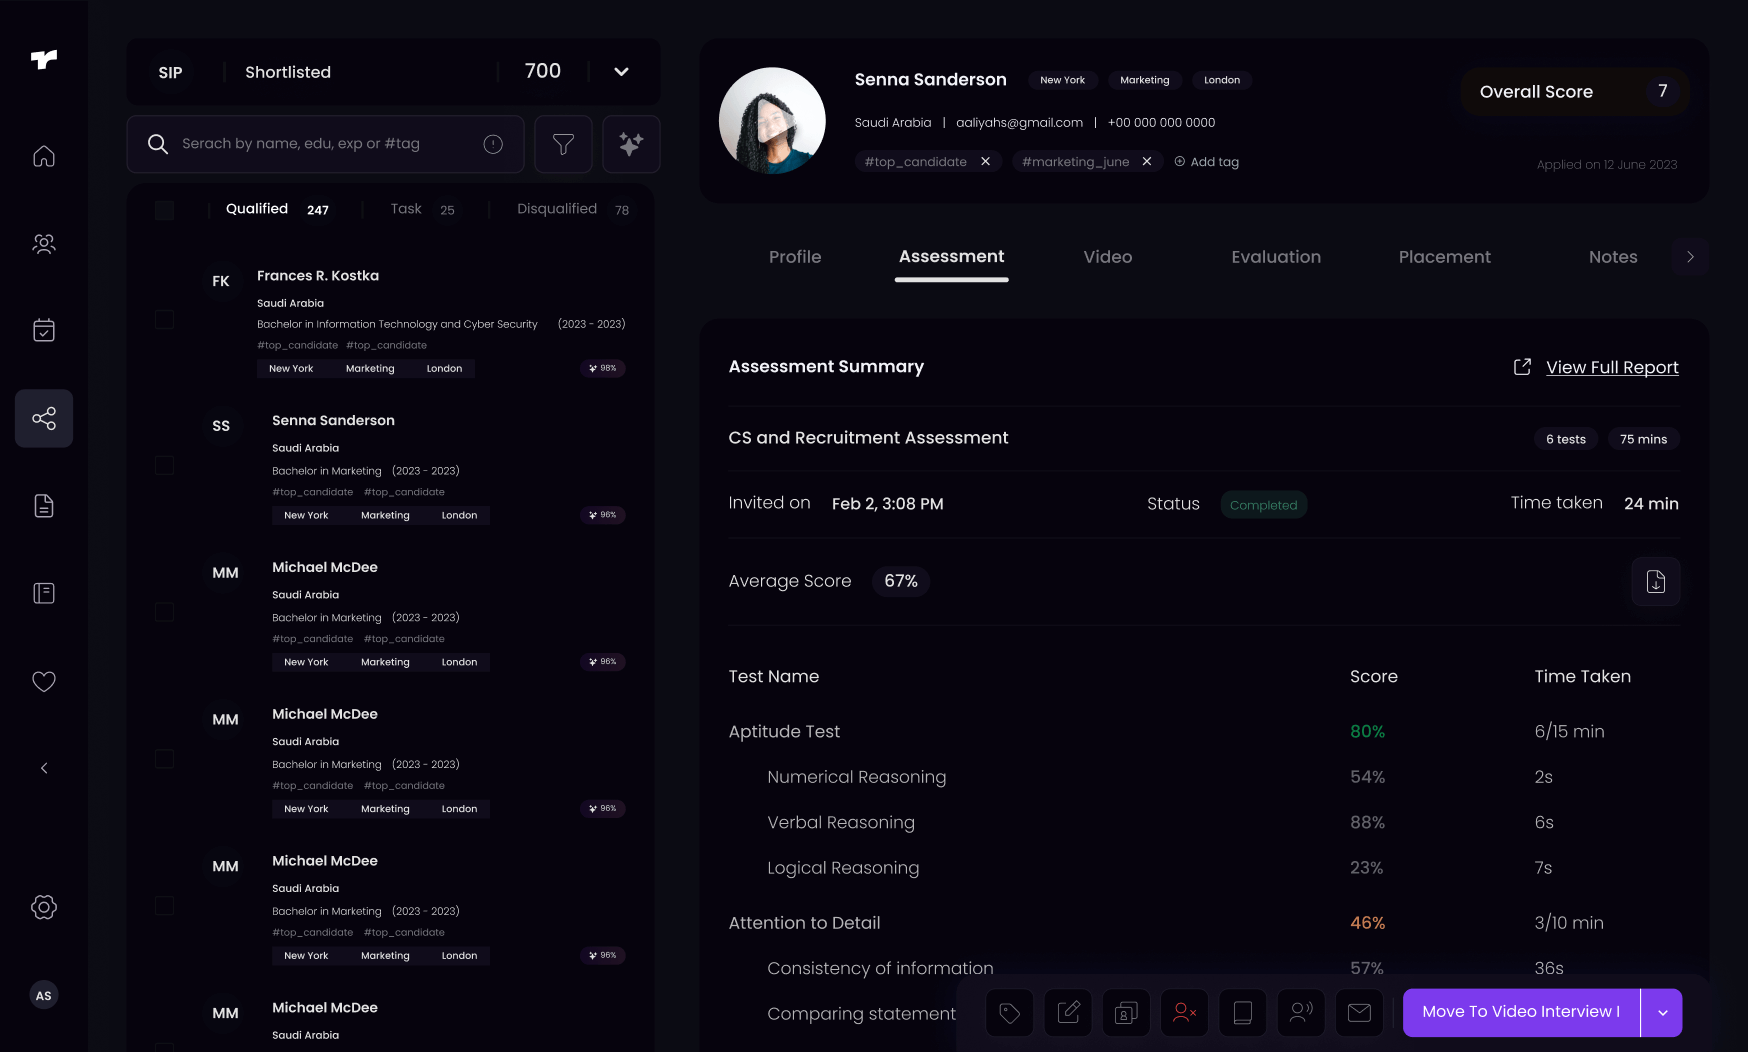The height and width of the screenshot is (1052, 1748).
Task: Click the copy profile icon in action bar
Action: [x=1126, y=1013]
